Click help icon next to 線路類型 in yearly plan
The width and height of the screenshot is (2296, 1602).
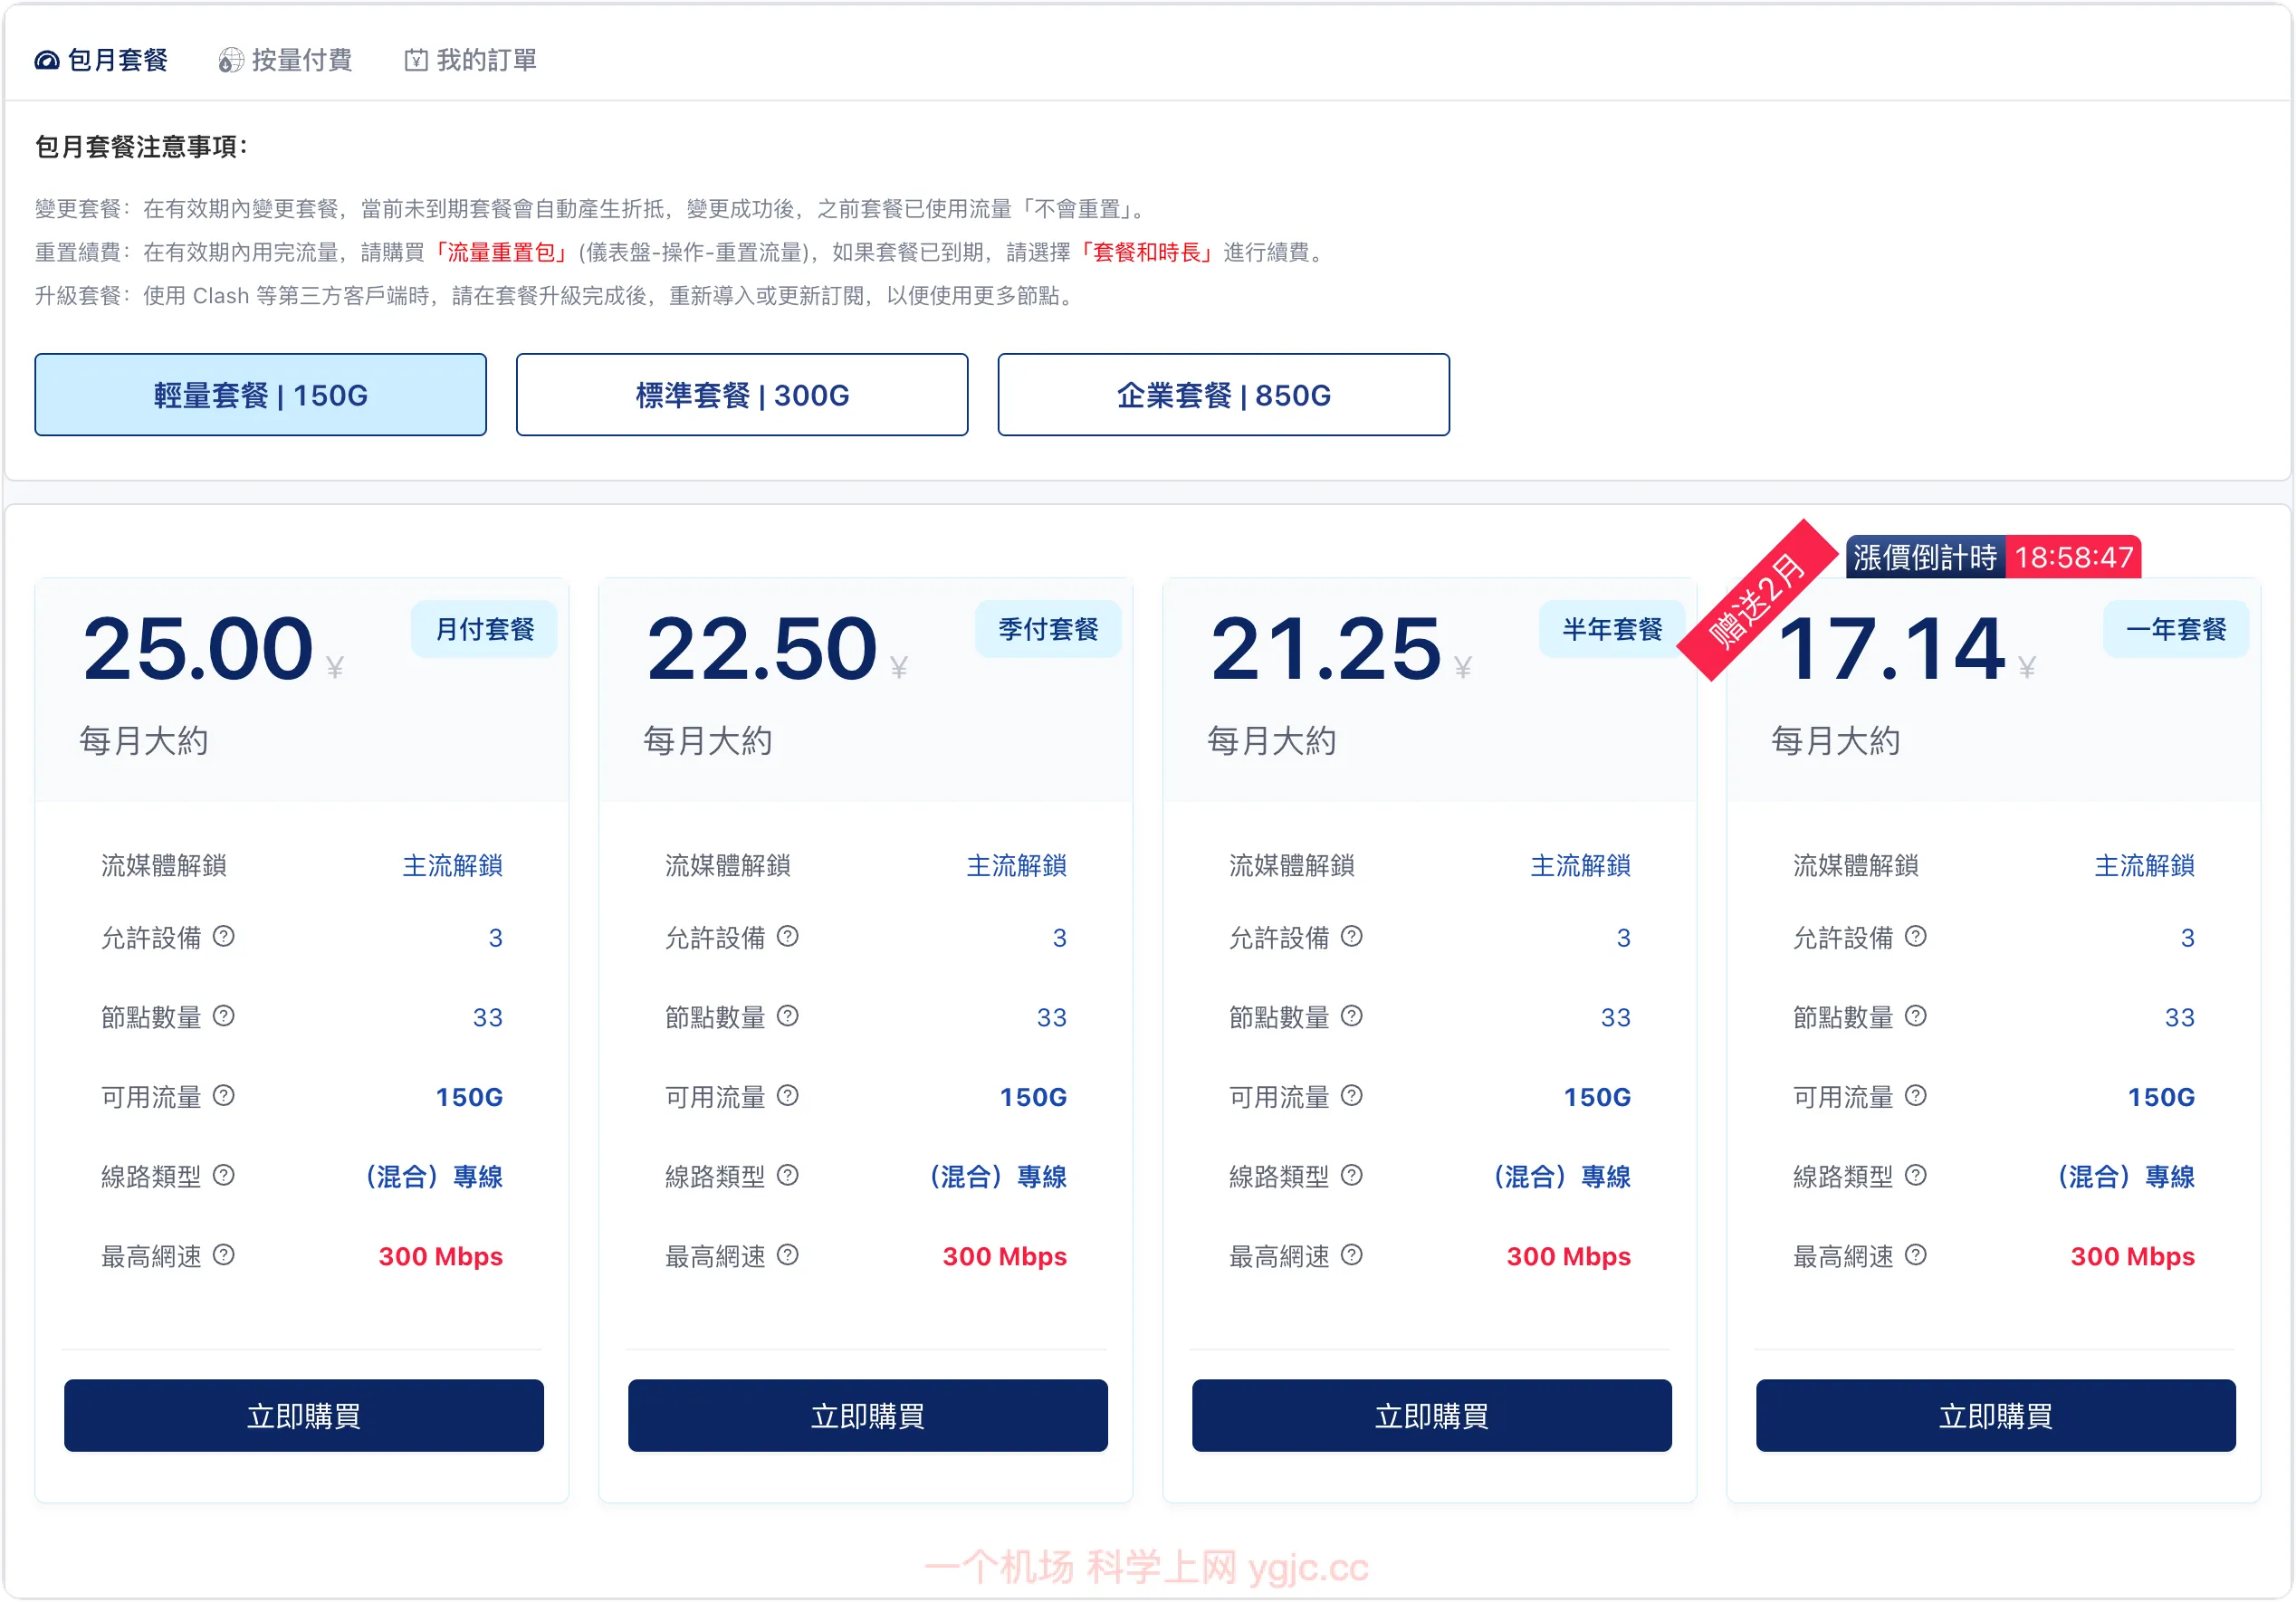coord(1916,1175)
